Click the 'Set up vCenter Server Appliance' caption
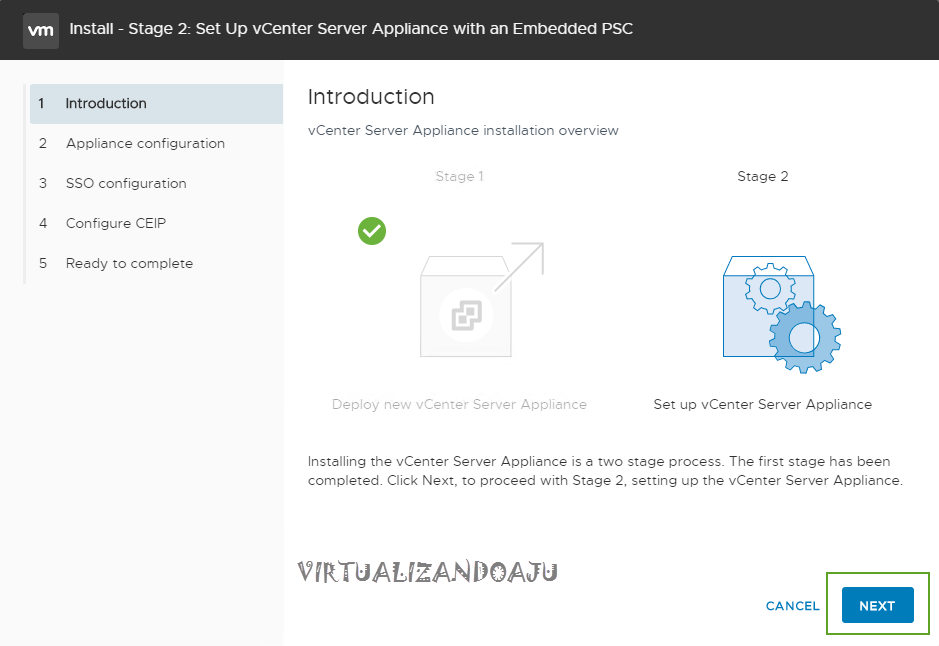This screenshot has width=939, height=646. click(762, 405)
